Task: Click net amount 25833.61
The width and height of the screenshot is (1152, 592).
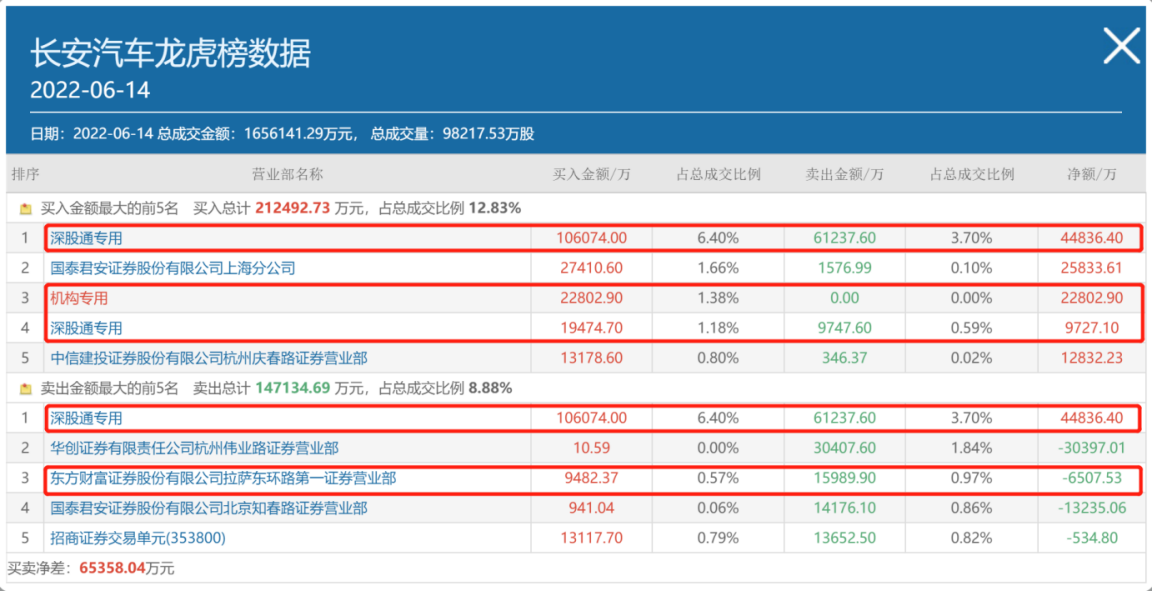Action: pos(1091,268)
